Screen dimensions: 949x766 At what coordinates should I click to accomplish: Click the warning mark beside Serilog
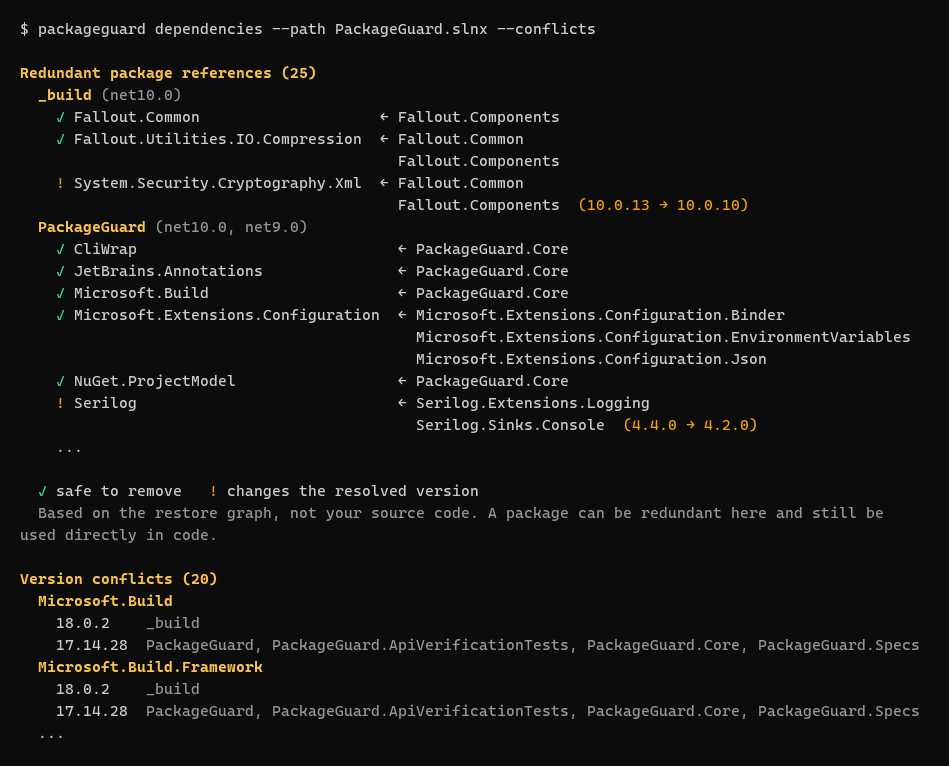[61, 403]
